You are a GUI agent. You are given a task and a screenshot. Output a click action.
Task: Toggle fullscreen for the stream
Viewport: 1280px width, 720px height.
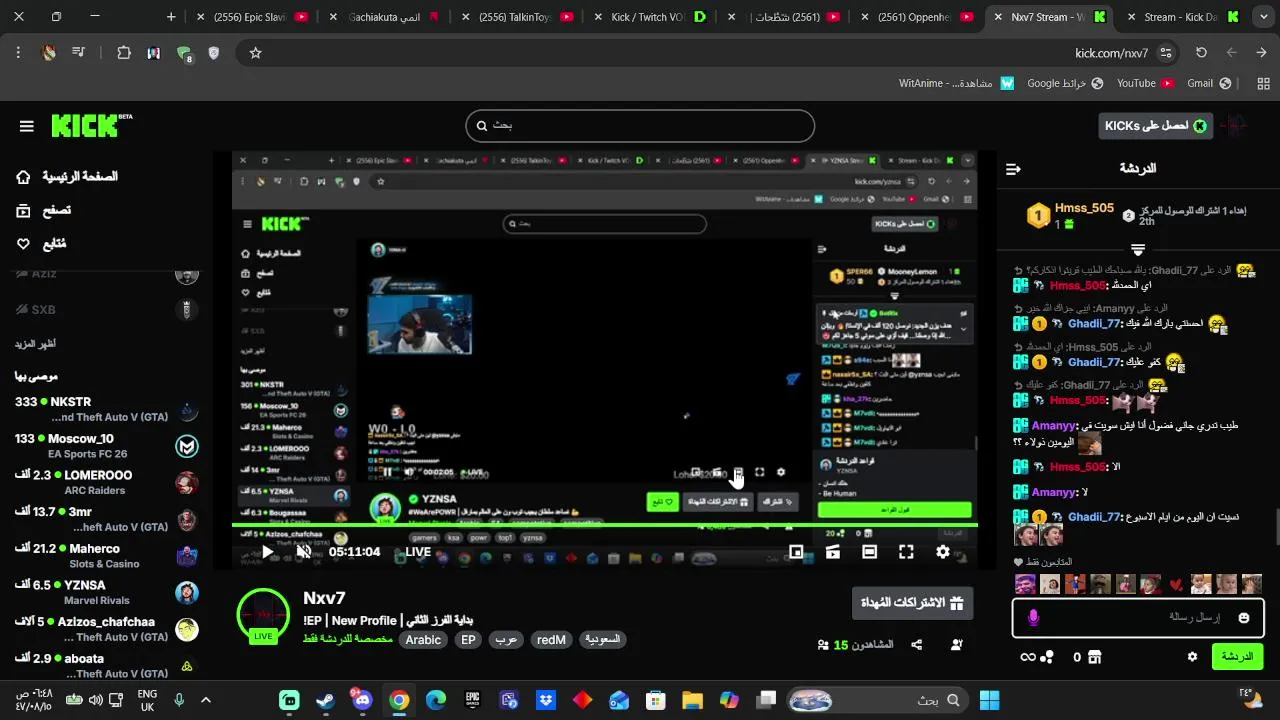click(906, 552)
